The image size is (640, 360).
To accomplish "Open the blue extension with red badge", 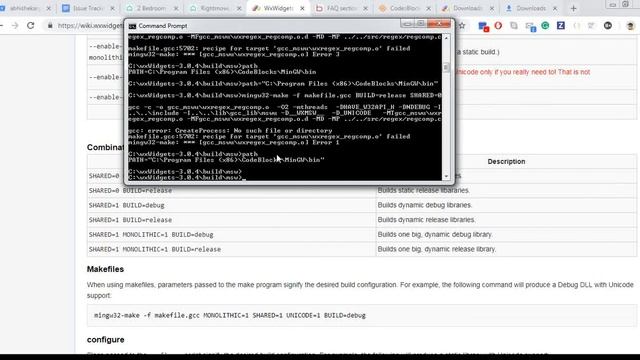I will (x=483, y=26).
